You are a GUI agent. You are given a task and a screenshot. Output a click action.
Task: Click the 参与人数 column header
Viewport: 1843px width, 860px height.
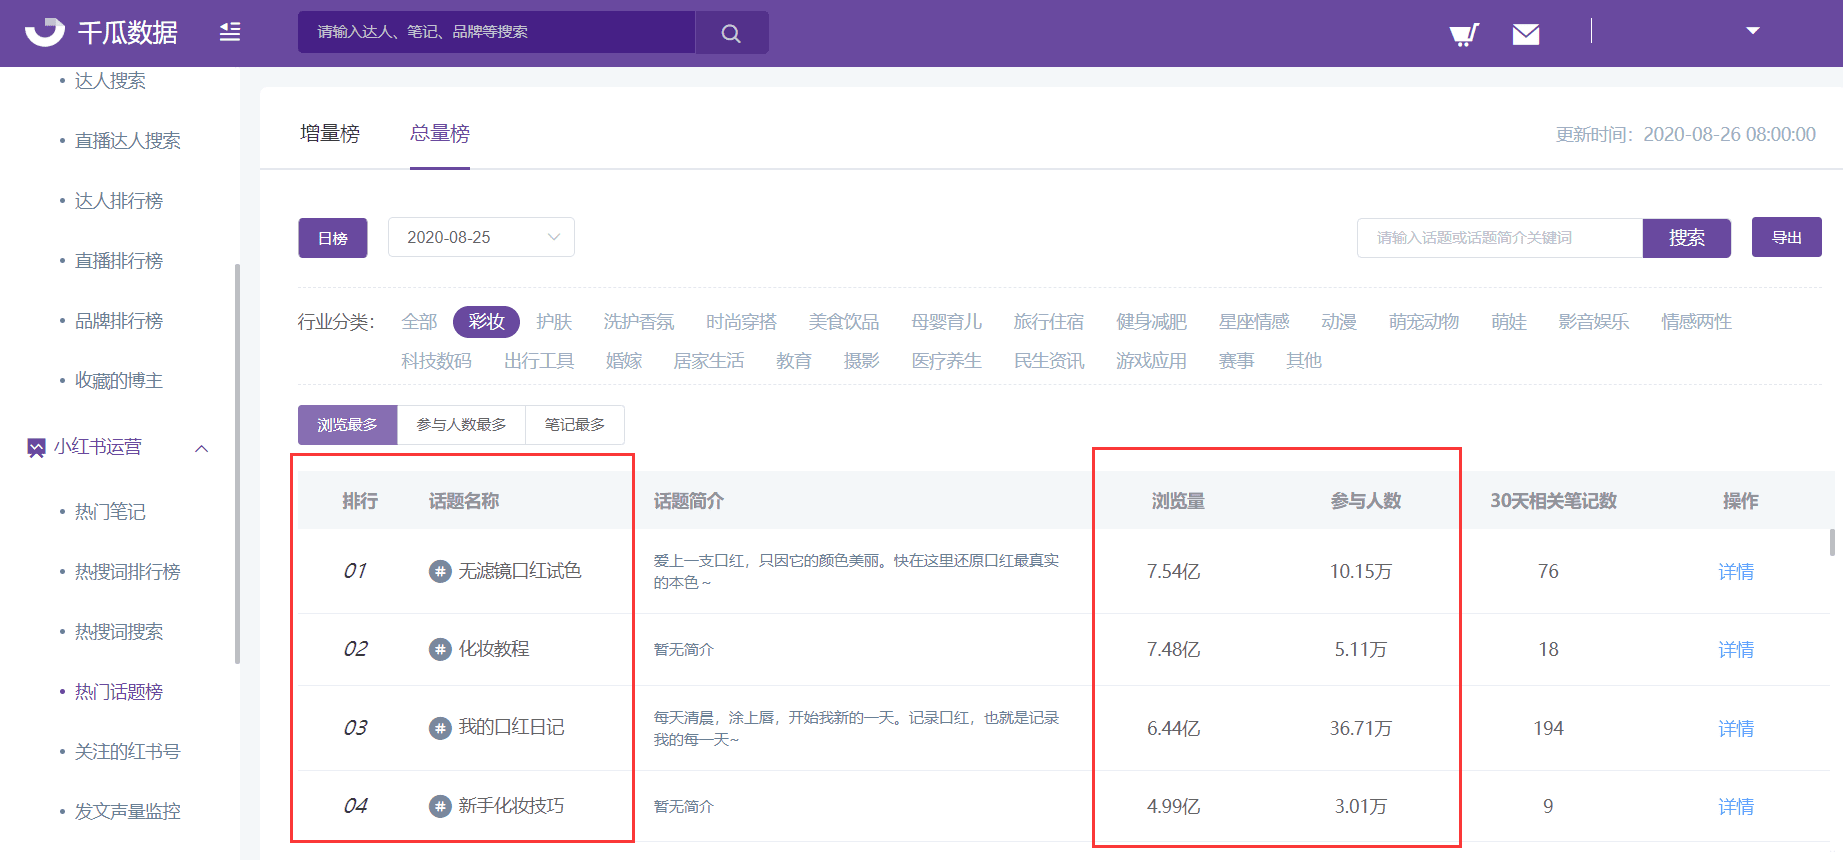(x=1366, y=501)
